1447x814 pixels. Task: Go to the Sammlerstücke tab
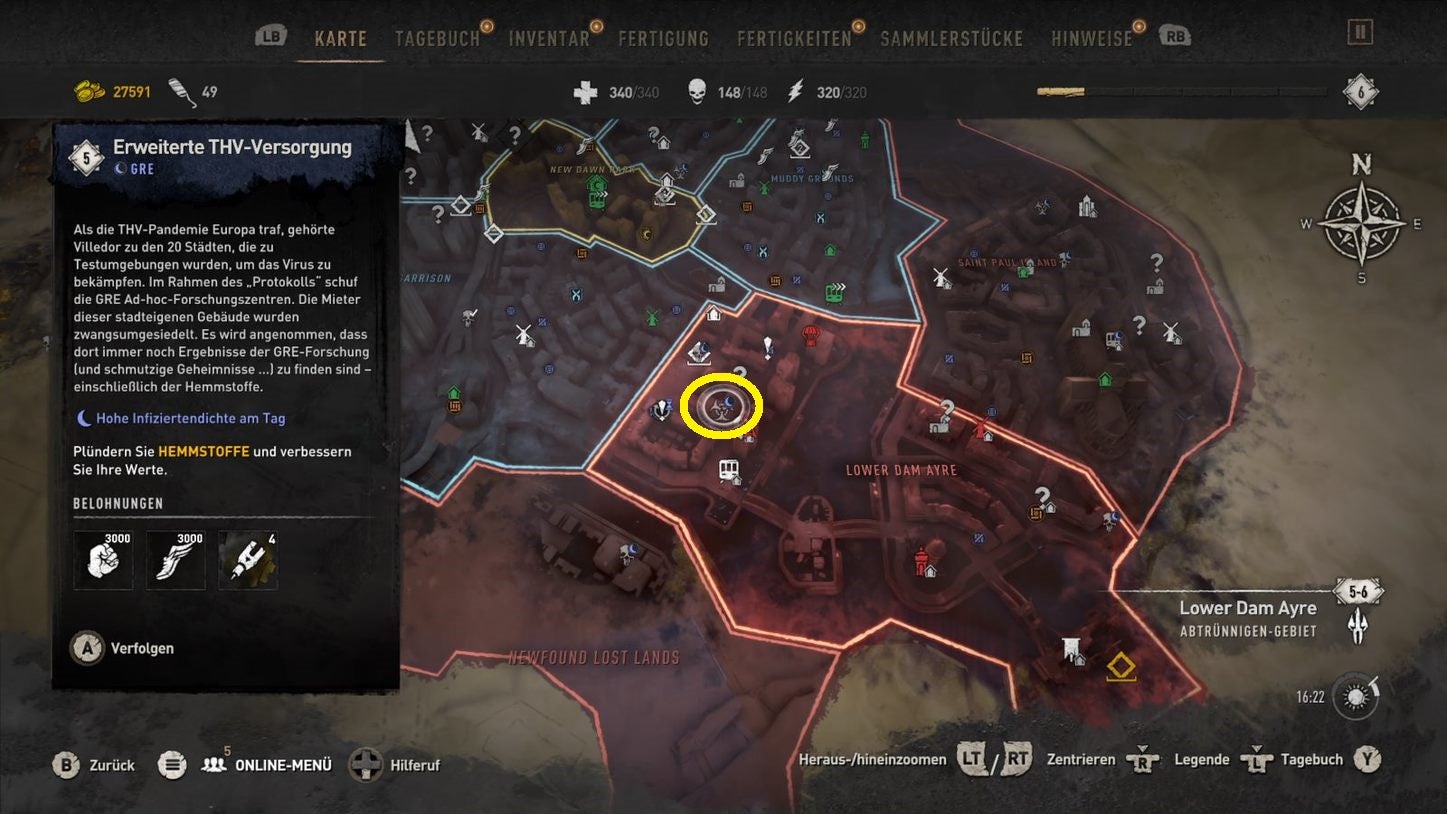pyautogui.click(x=951, y=39)
